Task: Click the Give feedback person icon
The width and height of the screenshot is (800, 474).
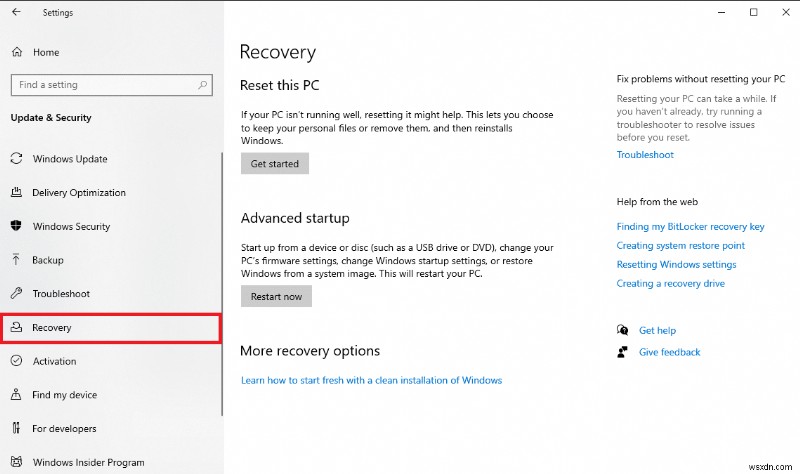Action: [622, 352]
